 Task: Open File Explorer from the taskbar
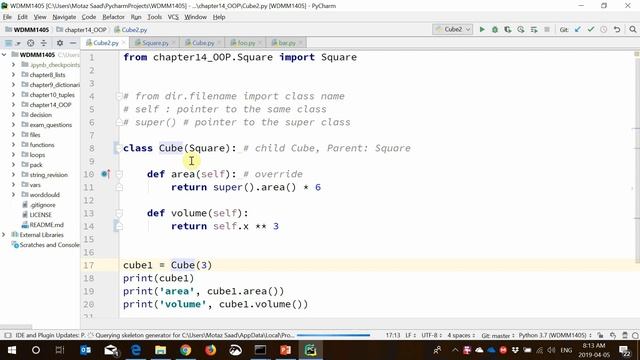160,350
